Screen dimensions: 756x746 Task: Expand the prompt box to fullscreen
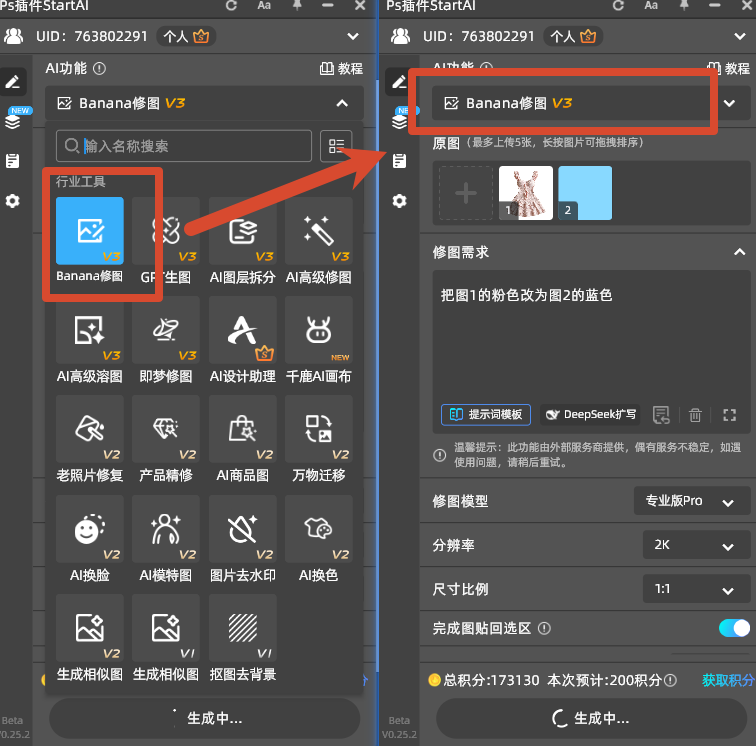tap(729, 415)
